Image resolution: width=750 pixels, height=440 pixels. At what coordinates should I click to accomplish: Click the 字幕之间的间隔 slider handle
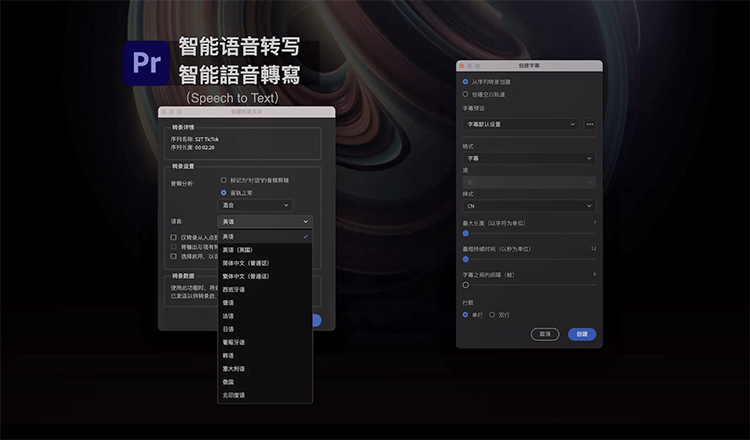point(465,285)
